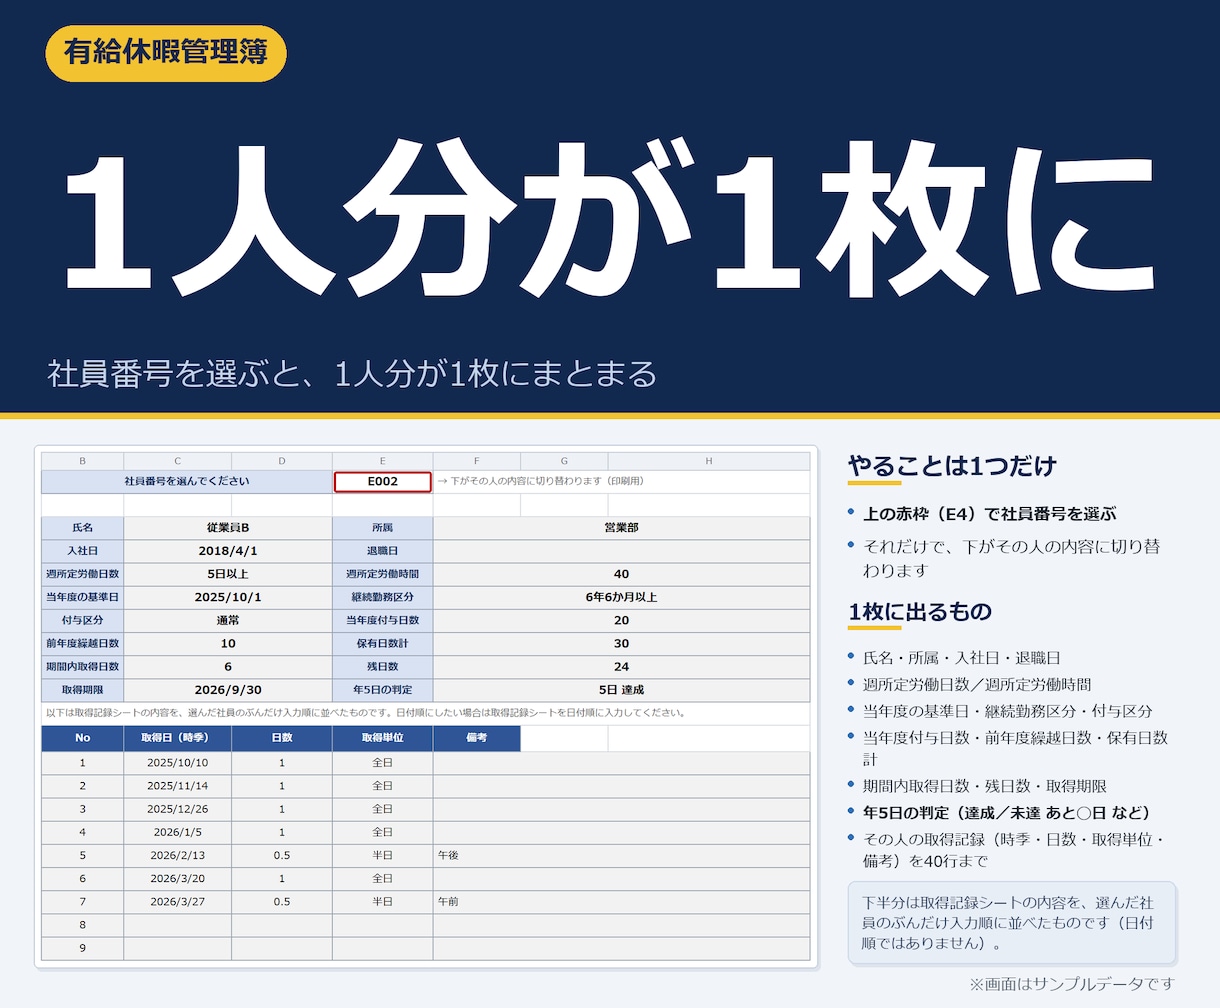Click the No table header
The height and width of the screenshot is (1008, 1220).
pos(82,738)
